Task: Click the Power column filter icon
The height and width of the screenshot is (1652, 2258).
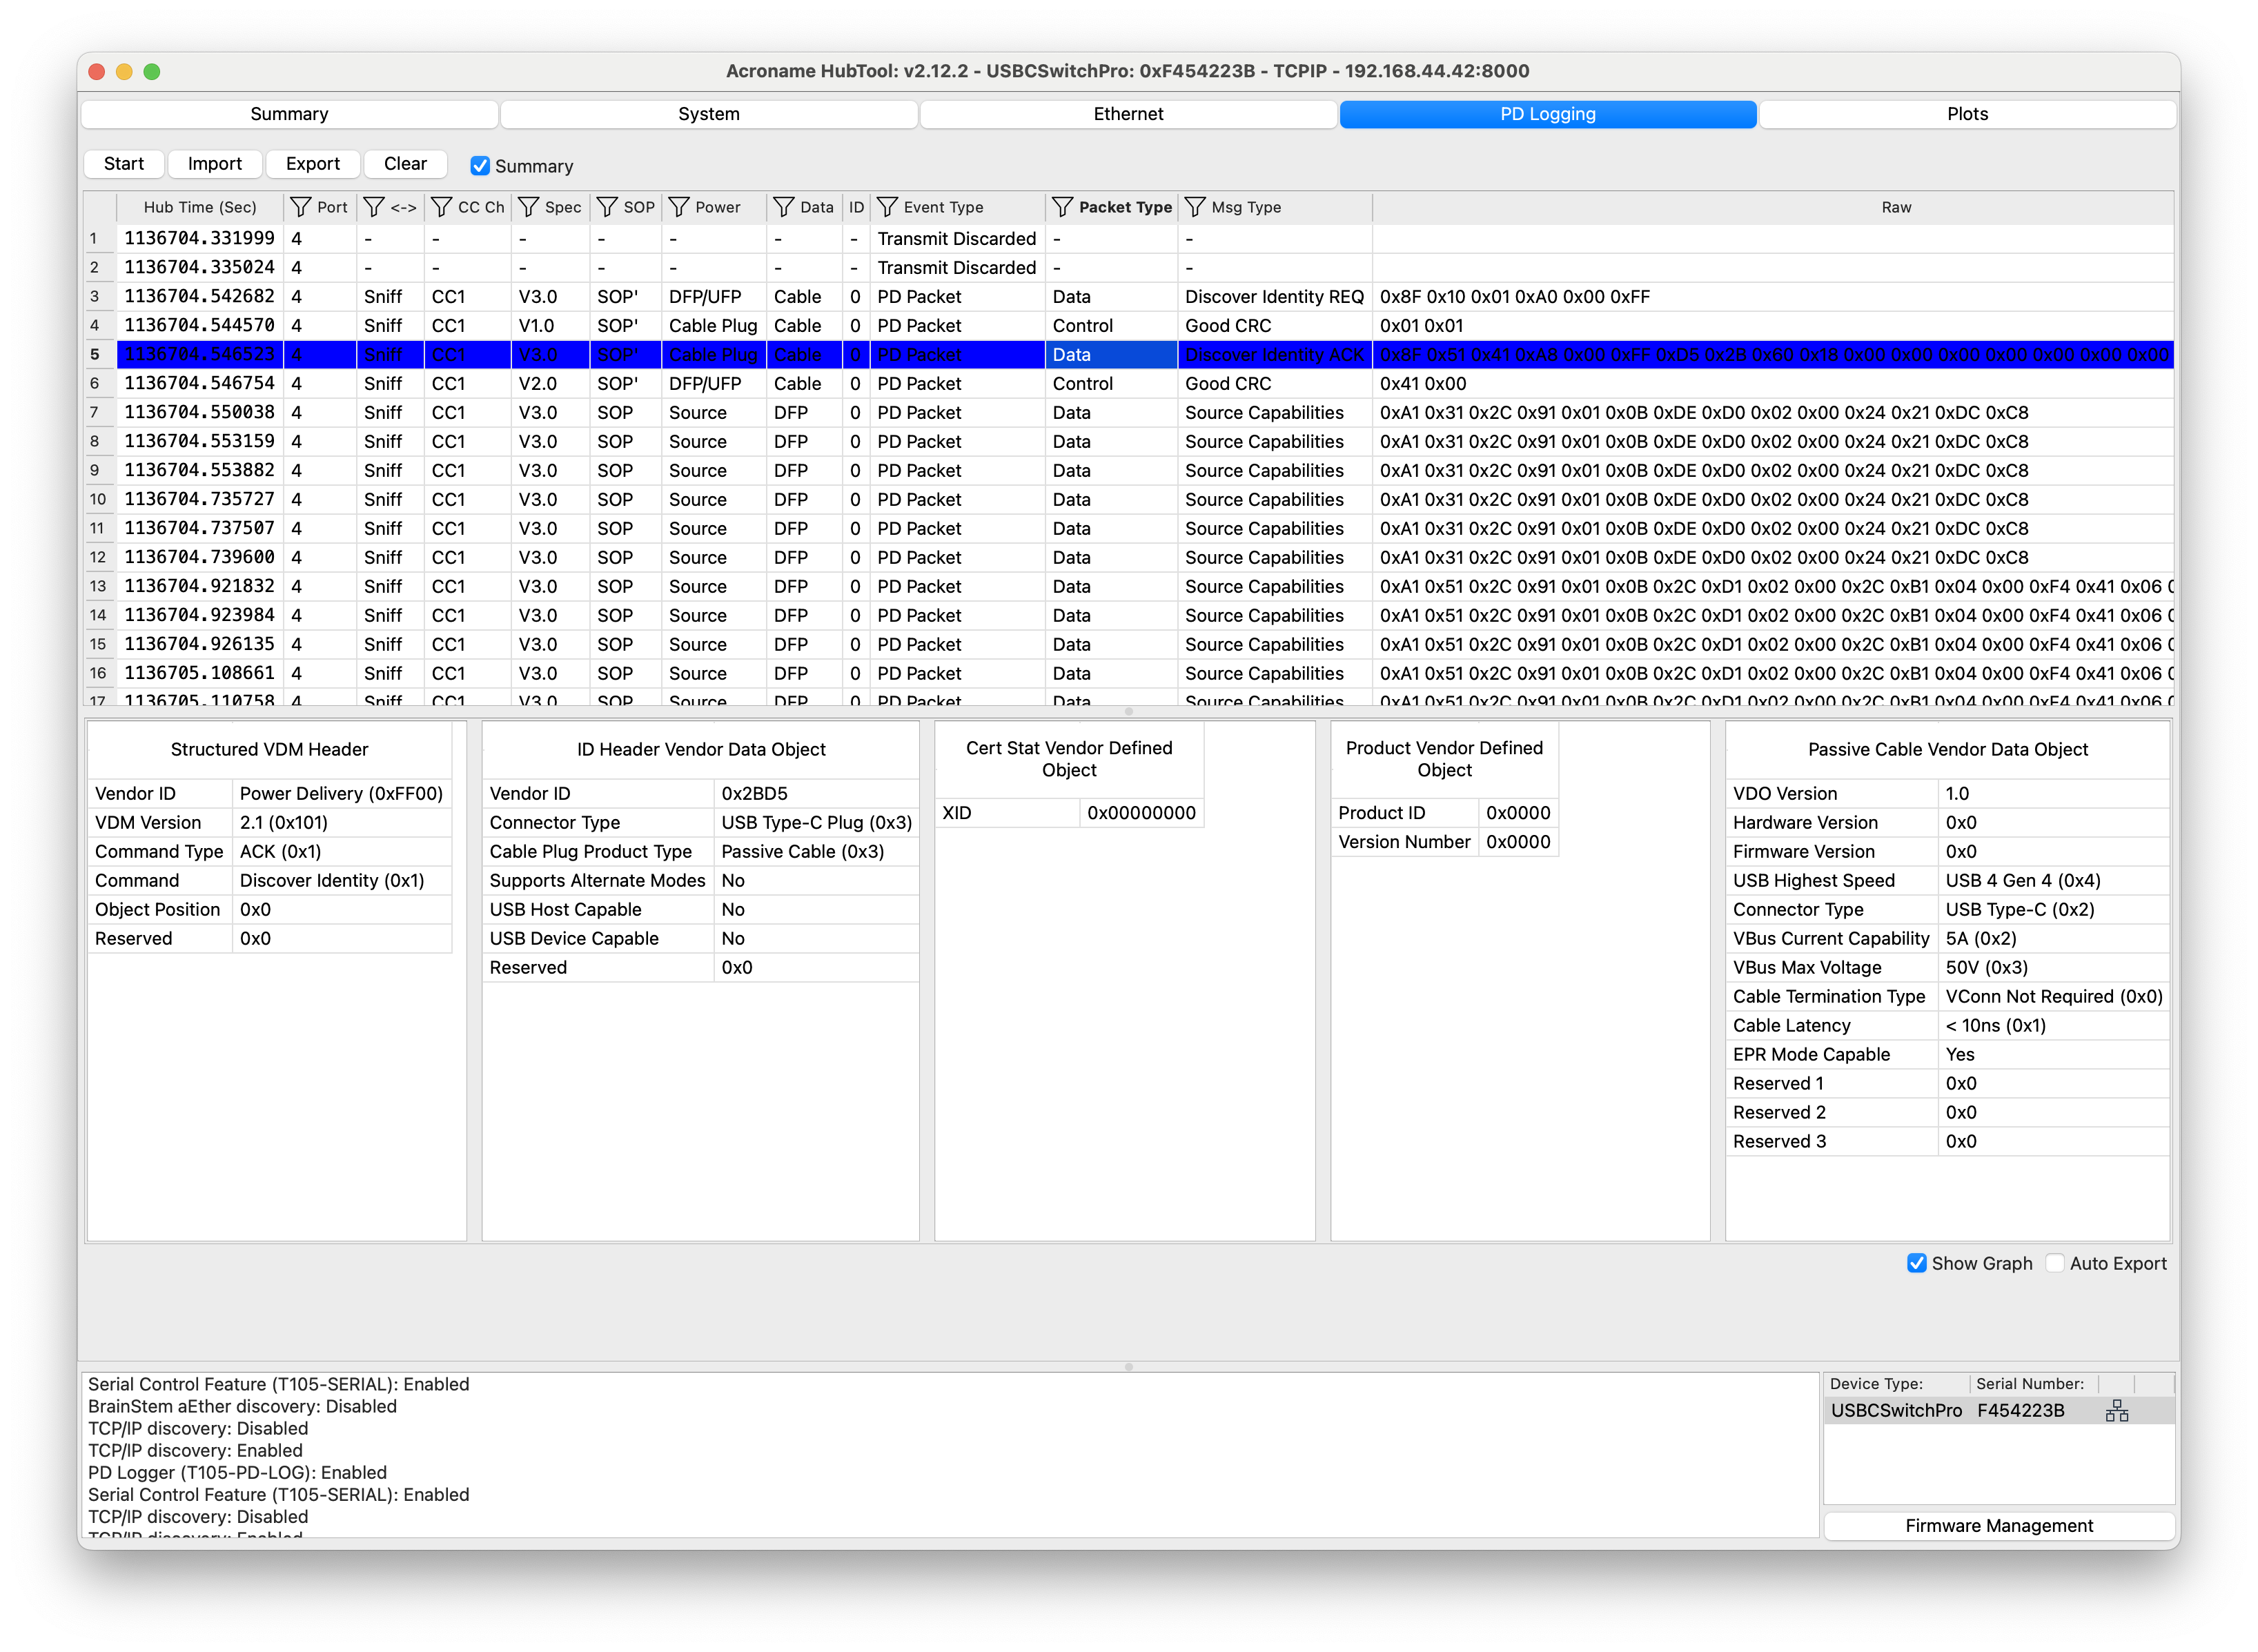Action: point(679,207)
